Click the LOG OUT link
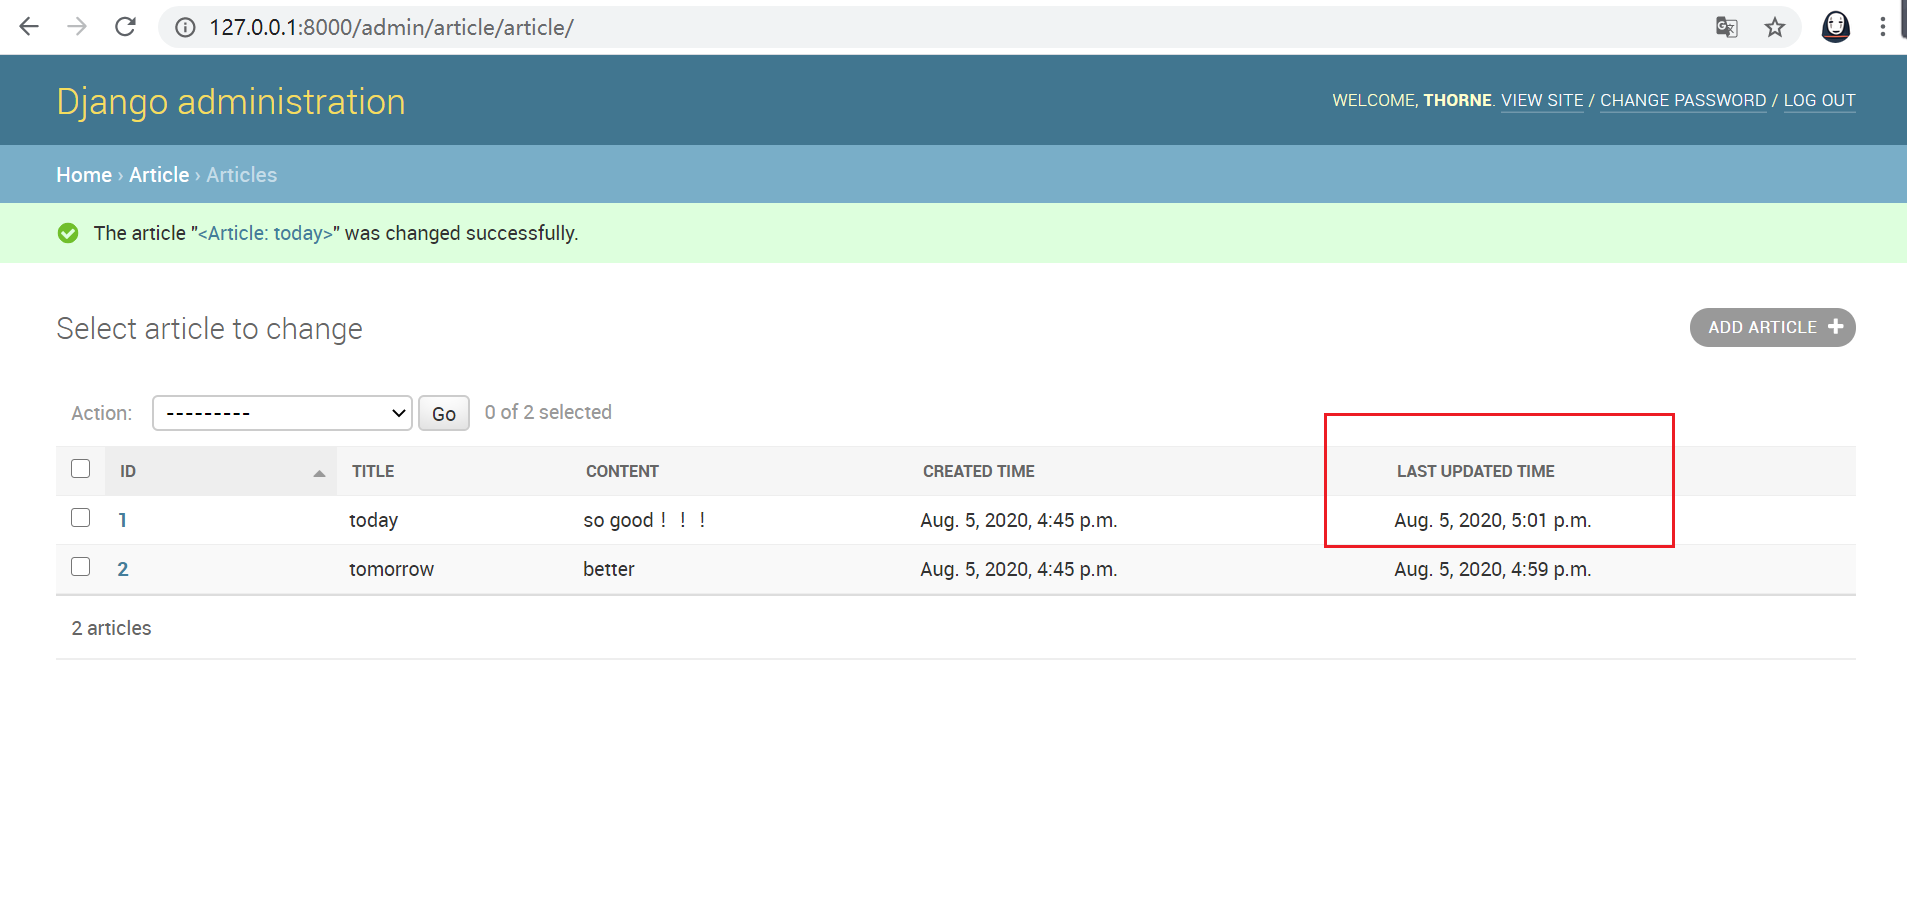The image size is (1907, 915). tap(1819, 100)
